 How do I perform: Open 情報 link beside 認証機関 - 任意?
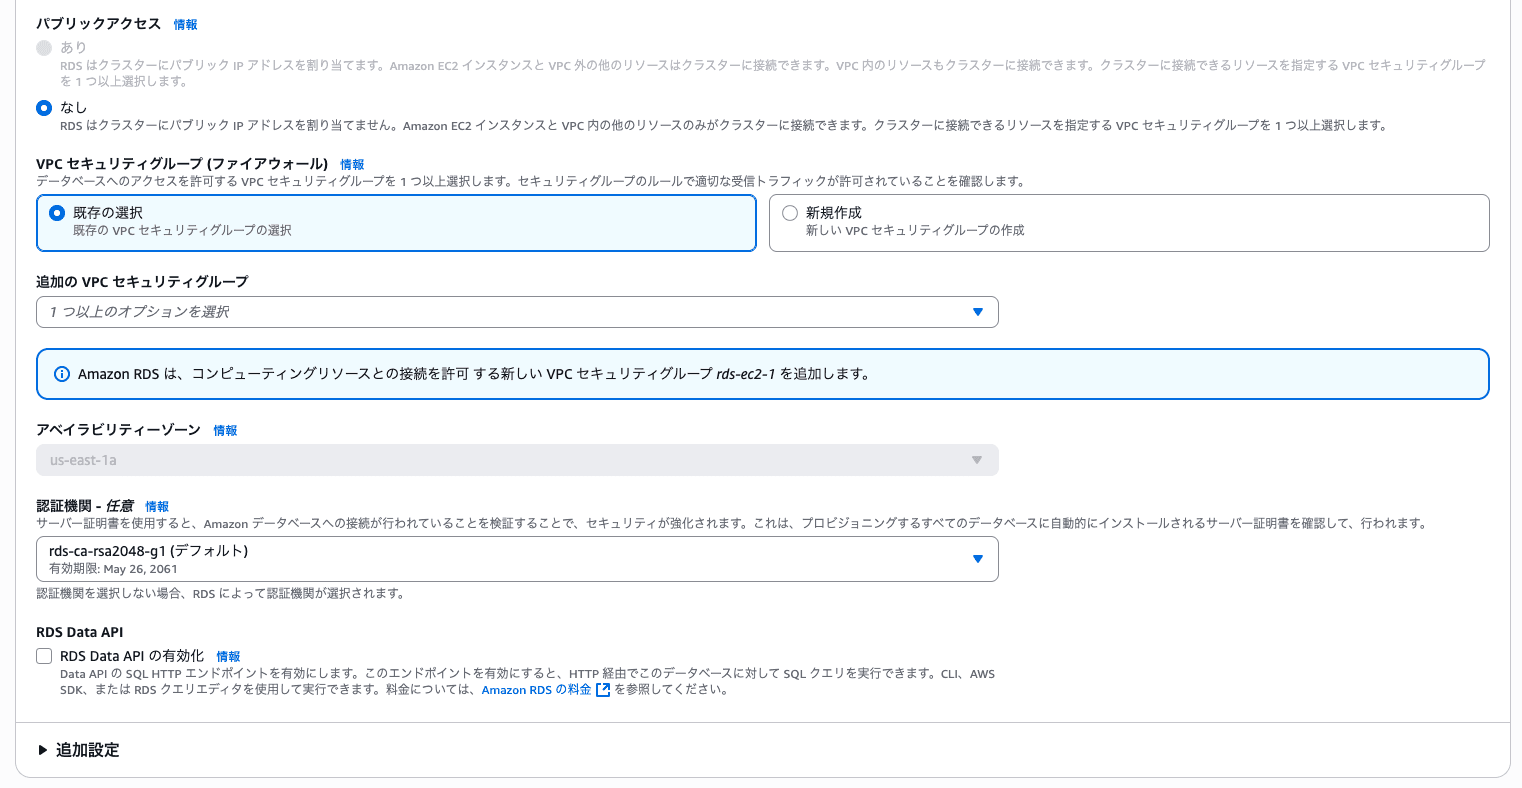157,507
